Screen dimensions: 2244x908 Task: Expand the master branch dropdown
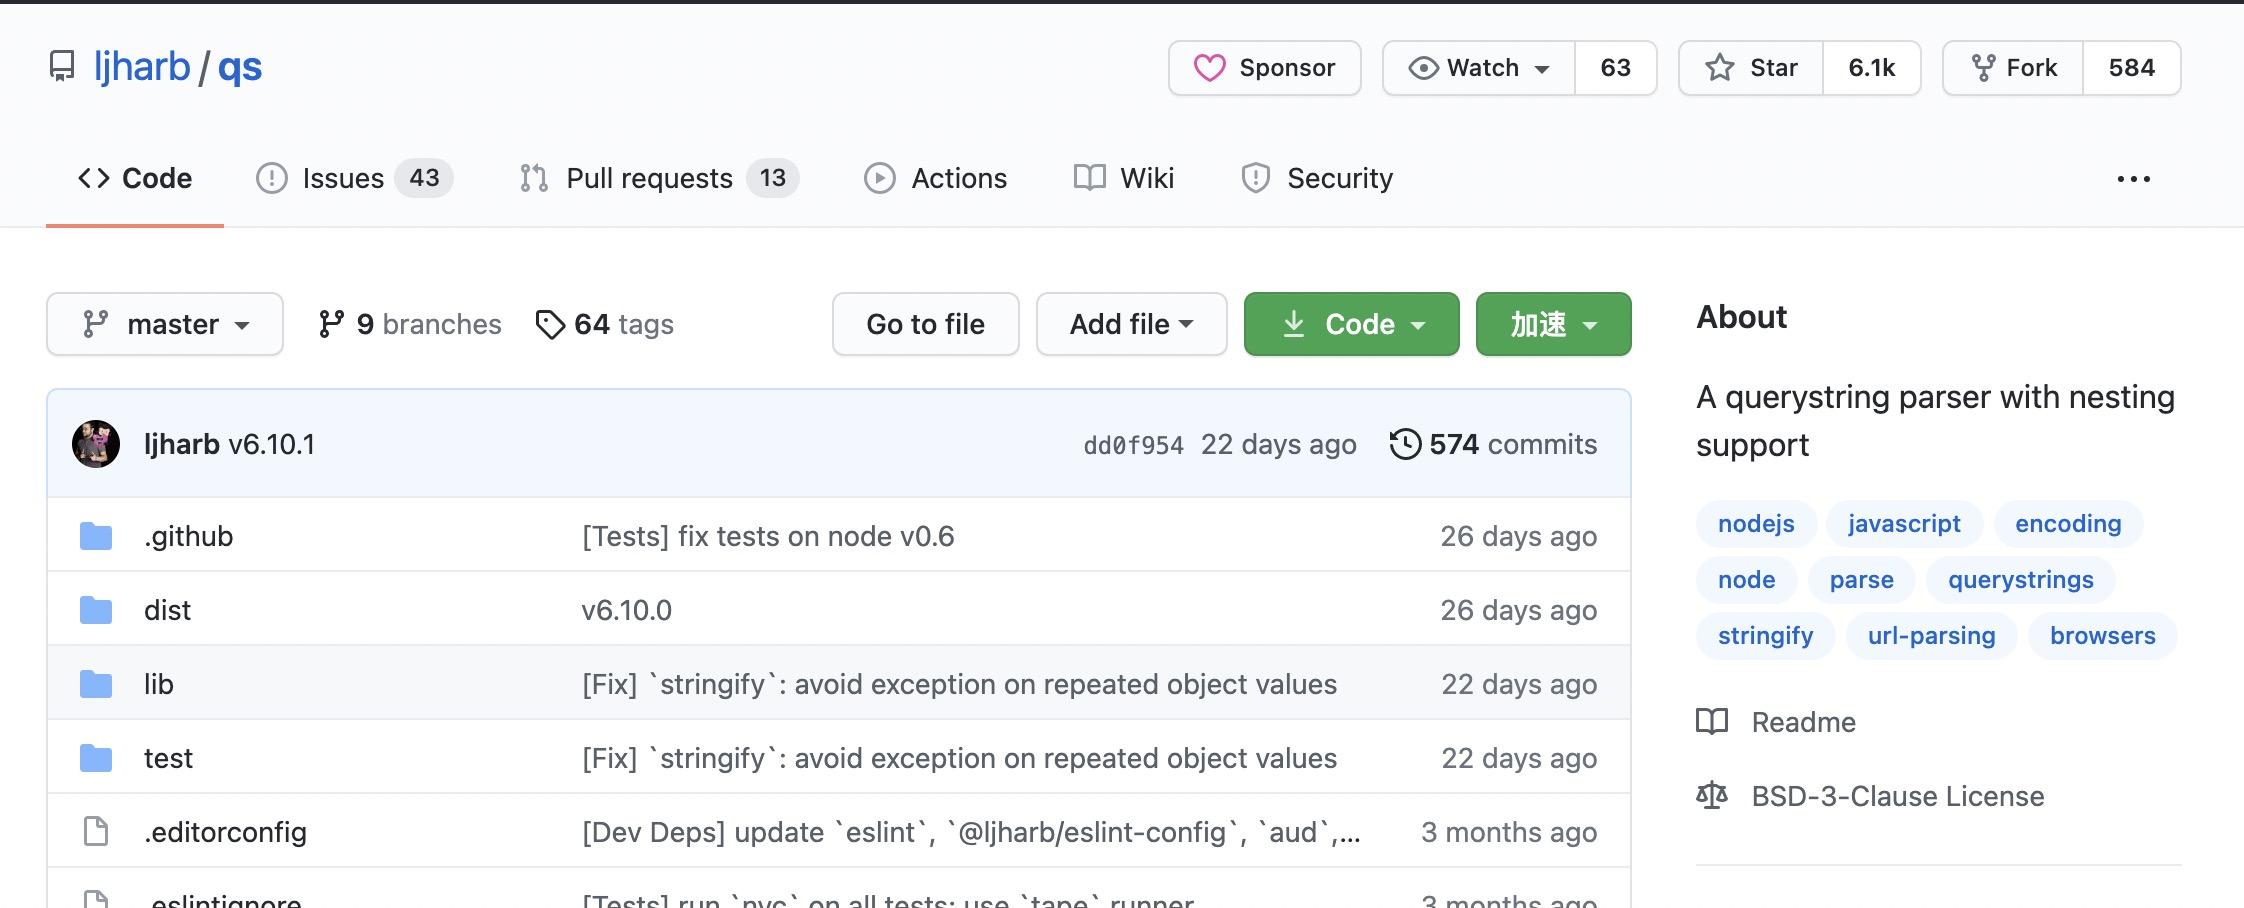pyautogui.click(x=164, y=324)
